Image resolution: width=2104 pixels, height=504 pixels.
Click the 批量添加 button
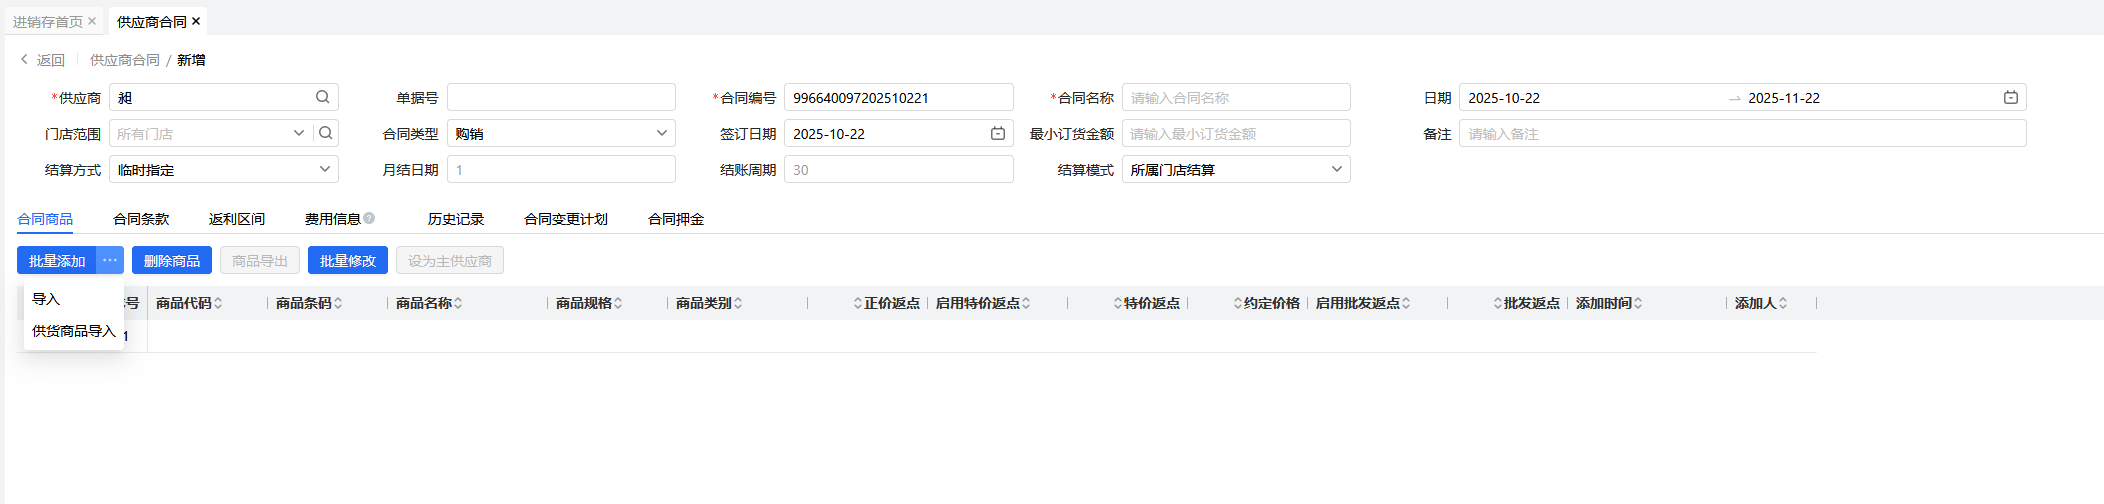pos(57,260)
